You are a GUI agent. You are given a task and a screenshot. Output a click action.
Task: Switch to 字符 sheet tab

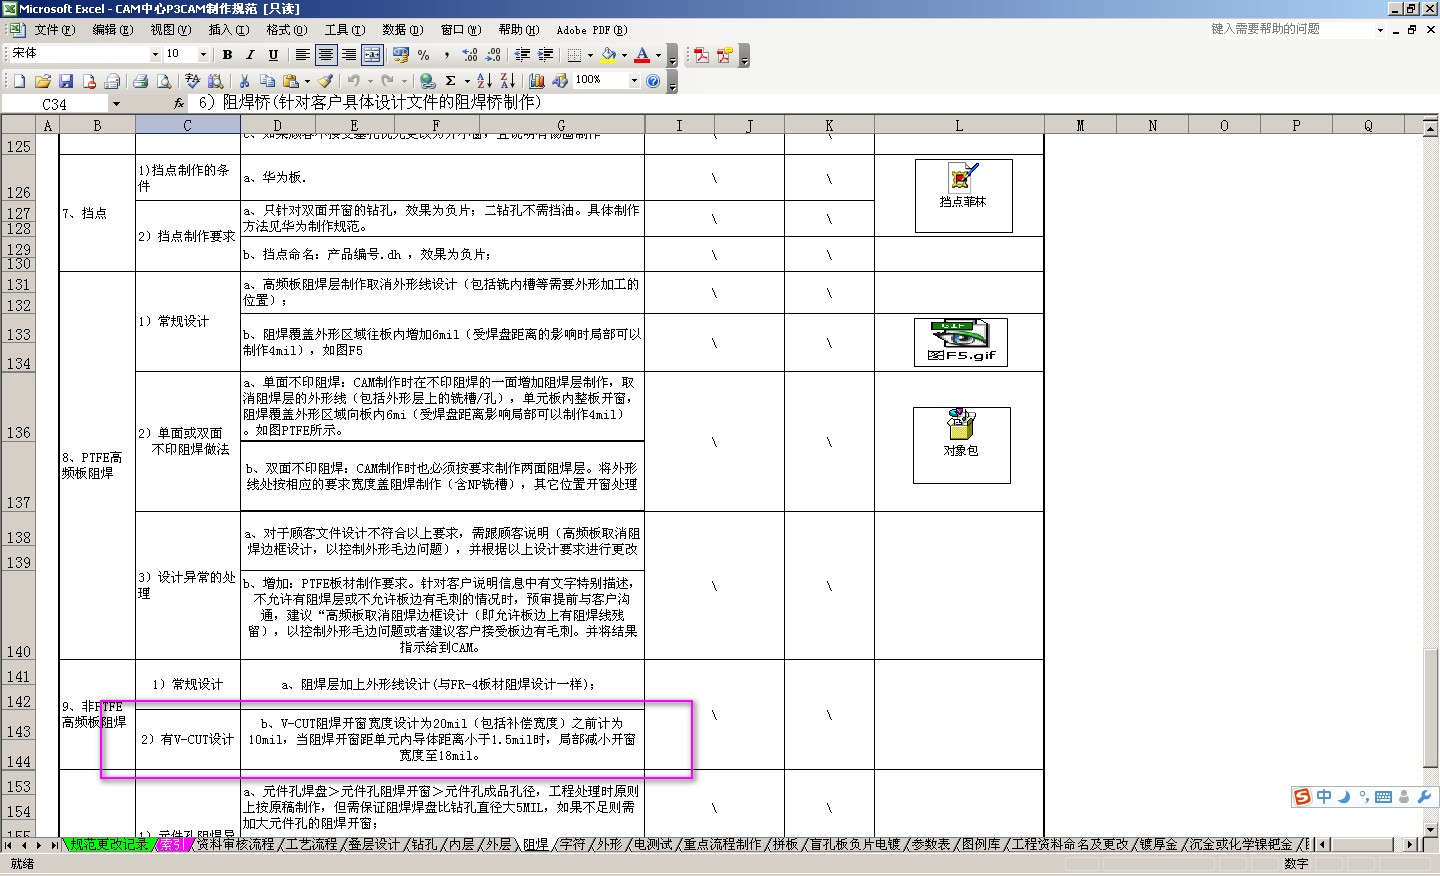pyautogui.click(x=573, y=845)
